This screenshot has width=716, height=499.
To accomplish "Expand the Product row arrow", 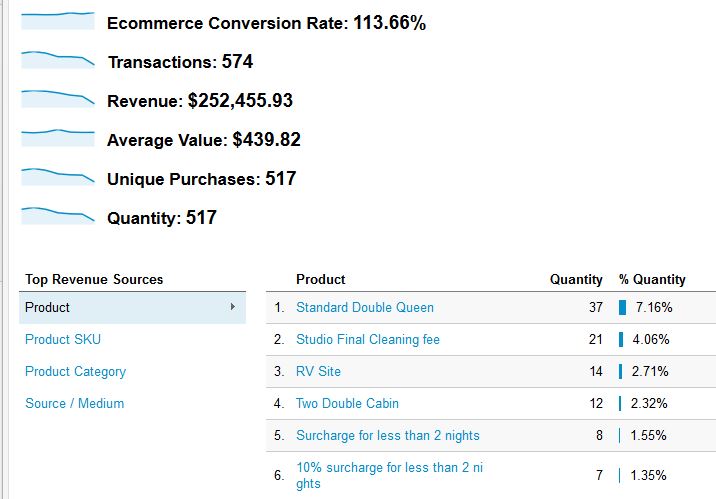I will coord(233,307).
